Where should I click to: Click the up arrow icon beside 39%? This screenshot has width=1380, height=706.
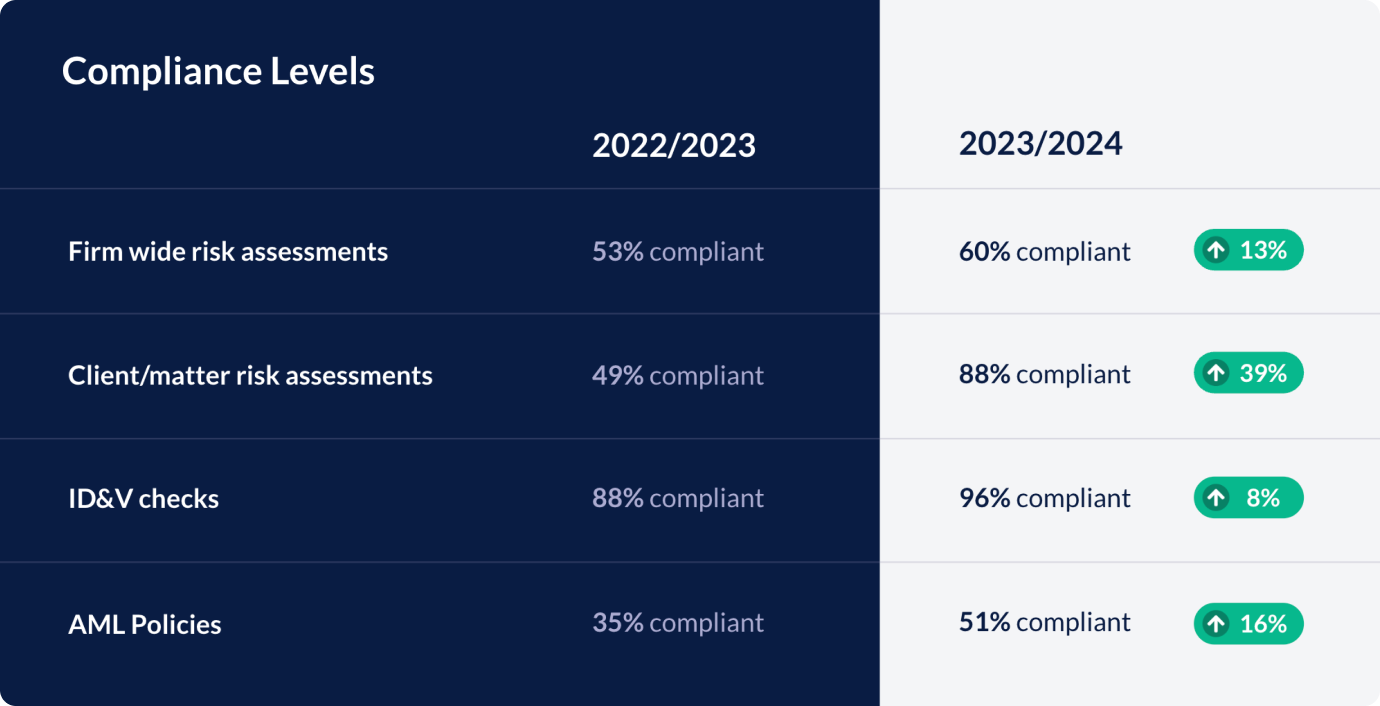coord(1216,373)
